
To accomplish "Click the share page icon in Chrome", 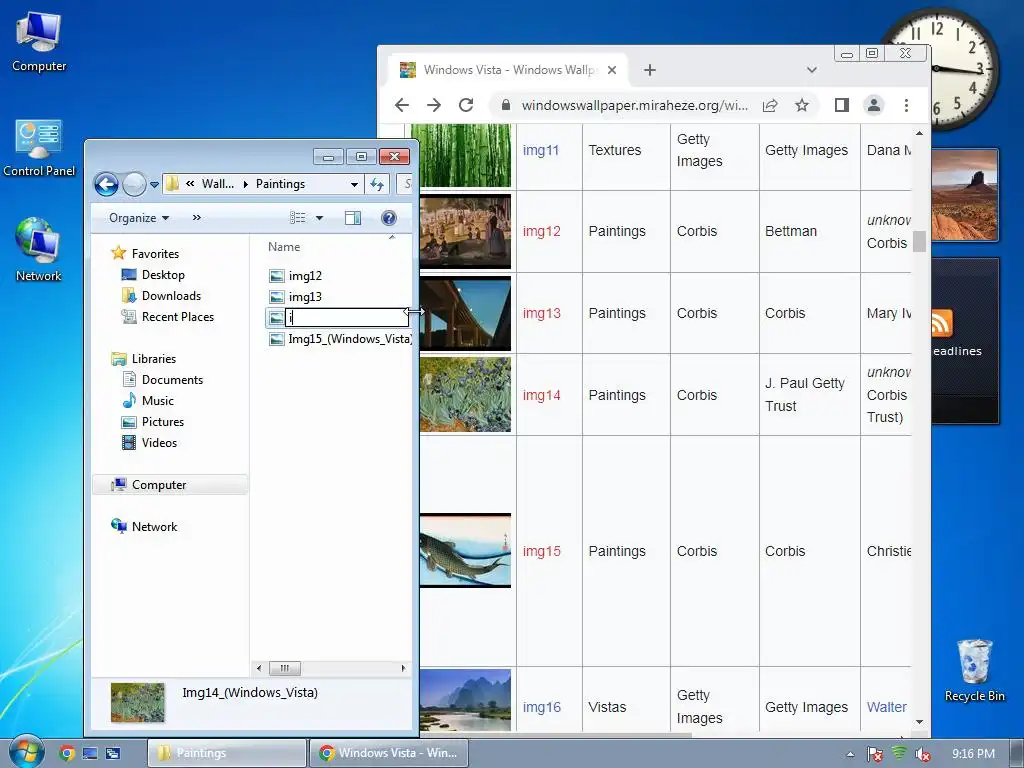I will [x=770, y=105].
